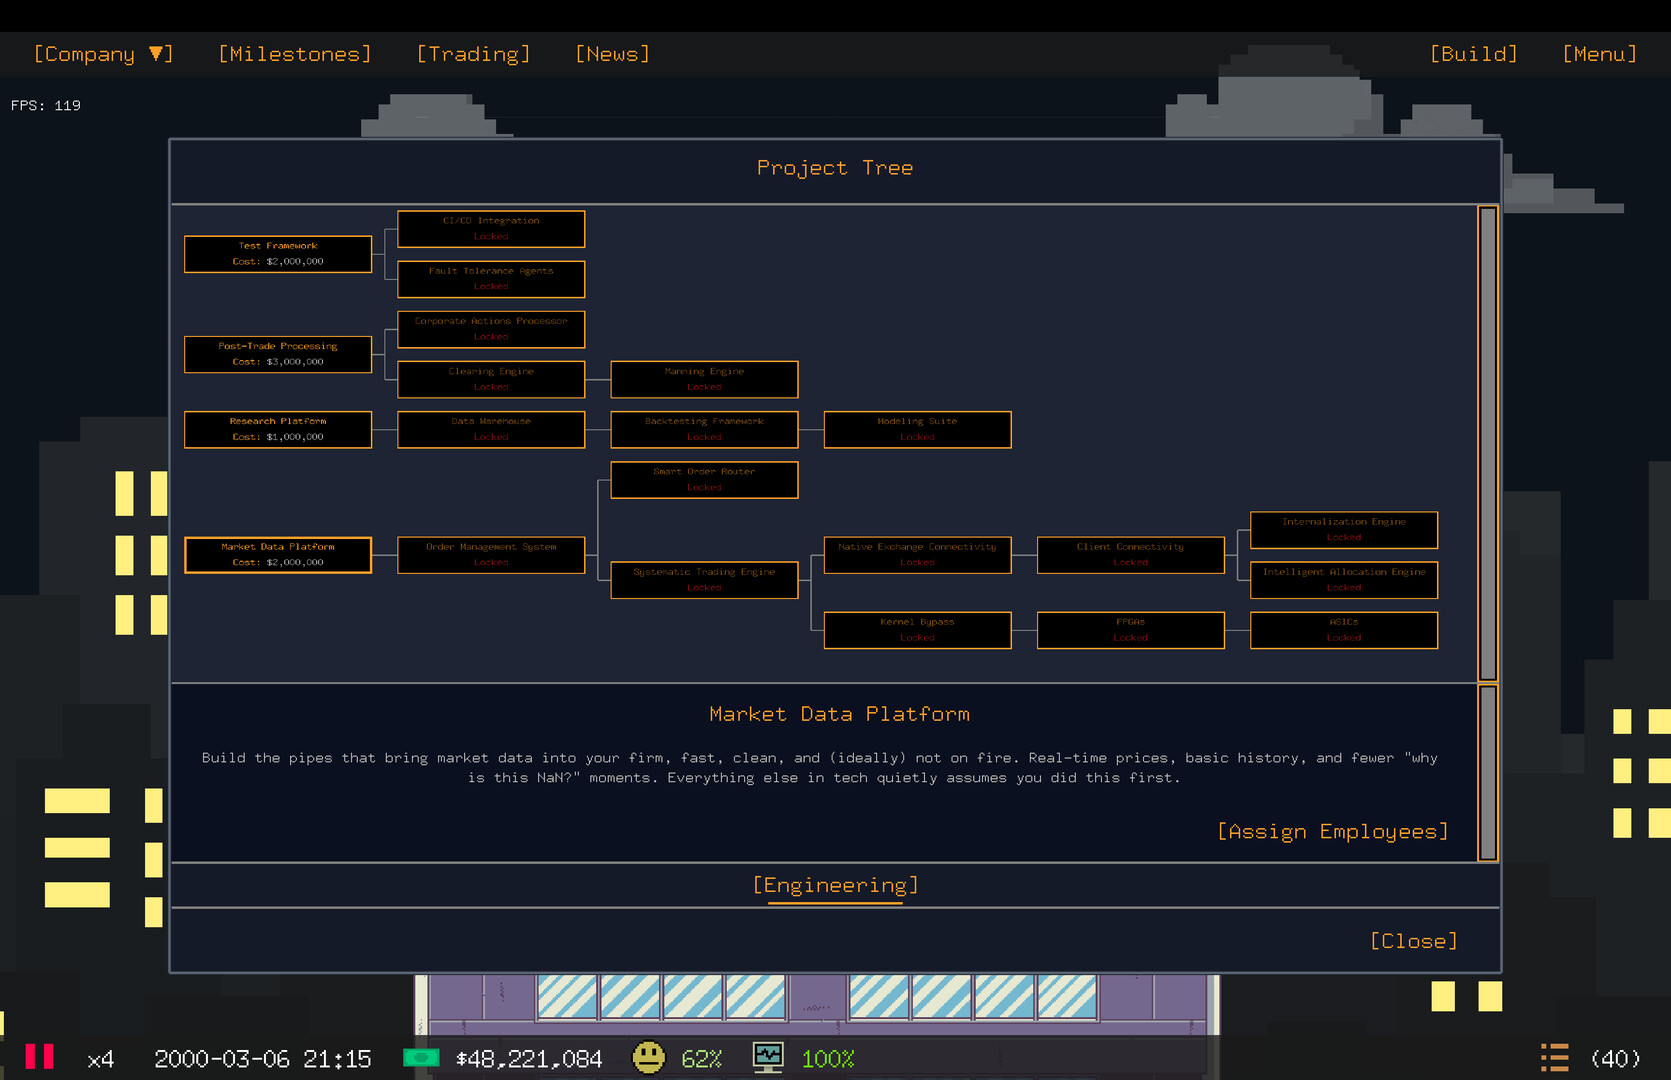Click the smiley face morale icon
Screen dimensions: 1671x1080
649,1058
